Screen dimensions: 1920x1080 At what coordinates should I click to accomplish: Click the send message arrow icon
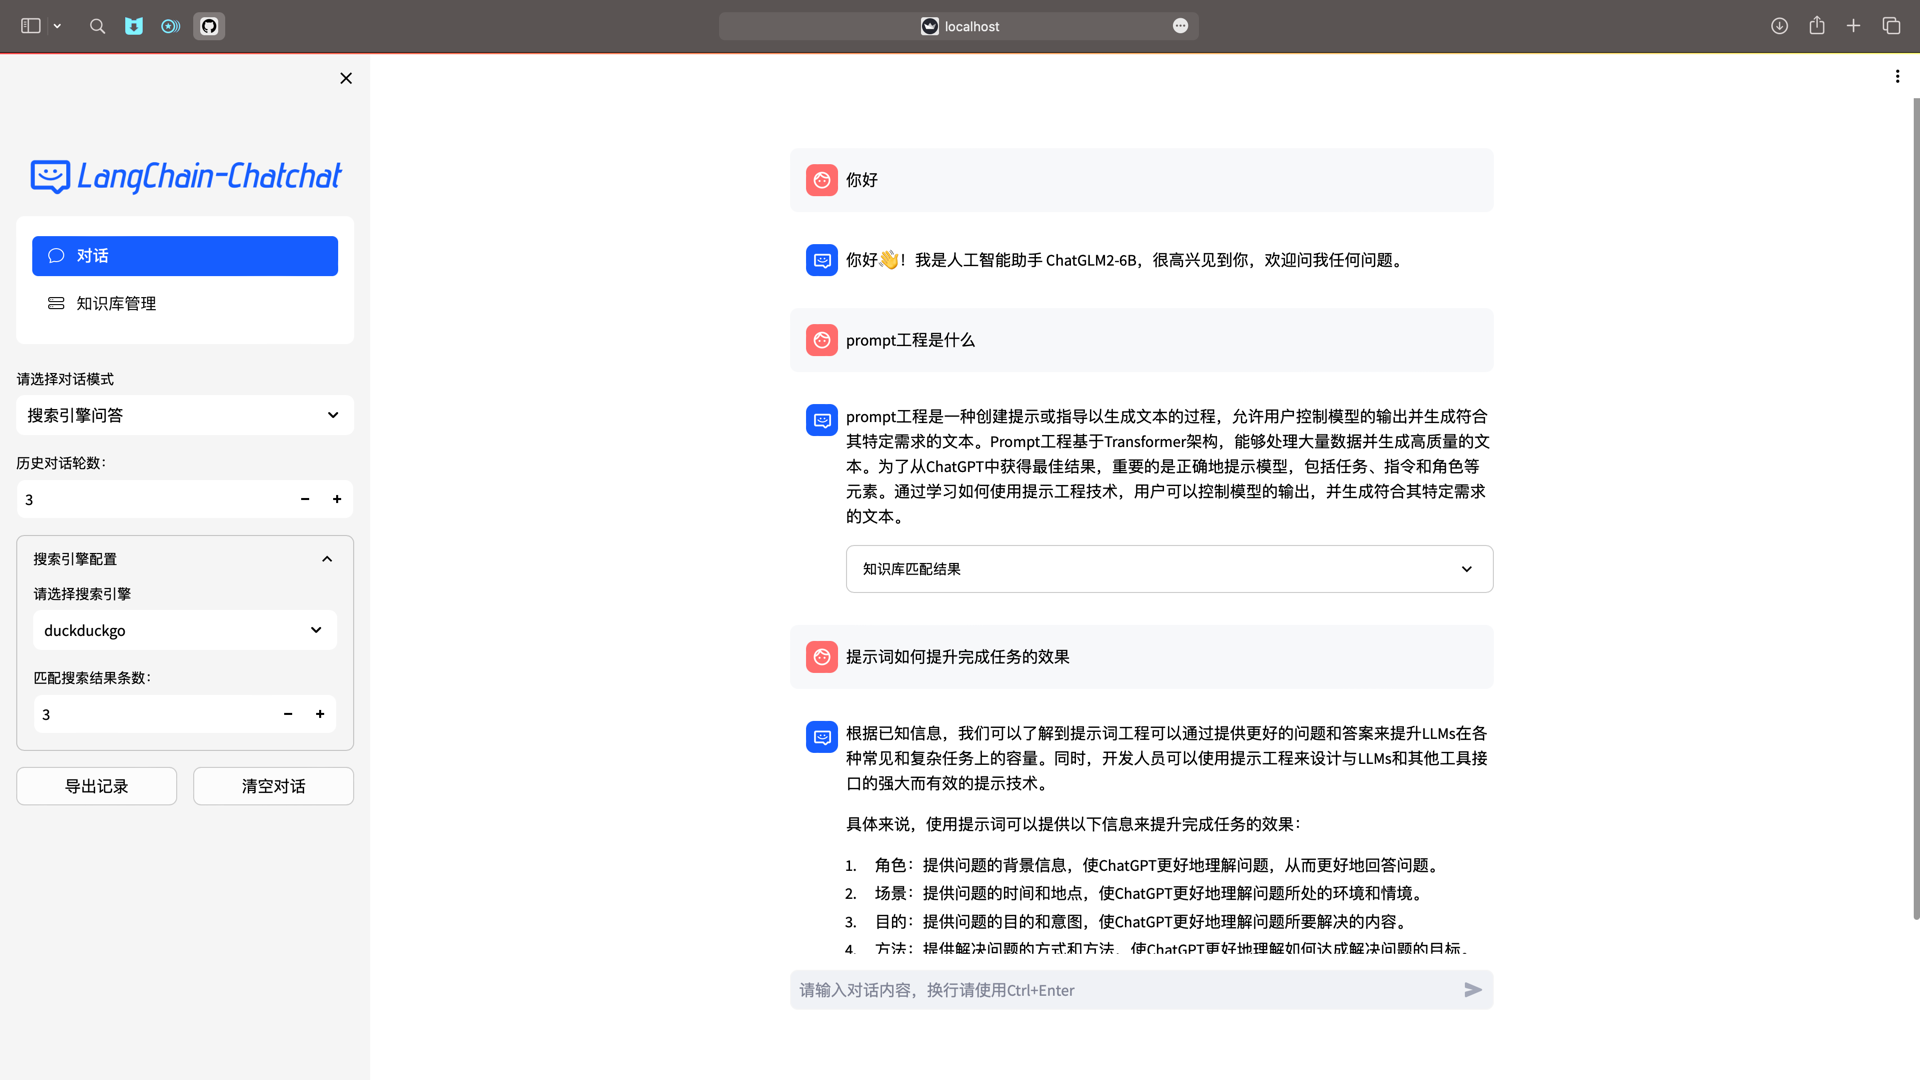pos(1472,990)
